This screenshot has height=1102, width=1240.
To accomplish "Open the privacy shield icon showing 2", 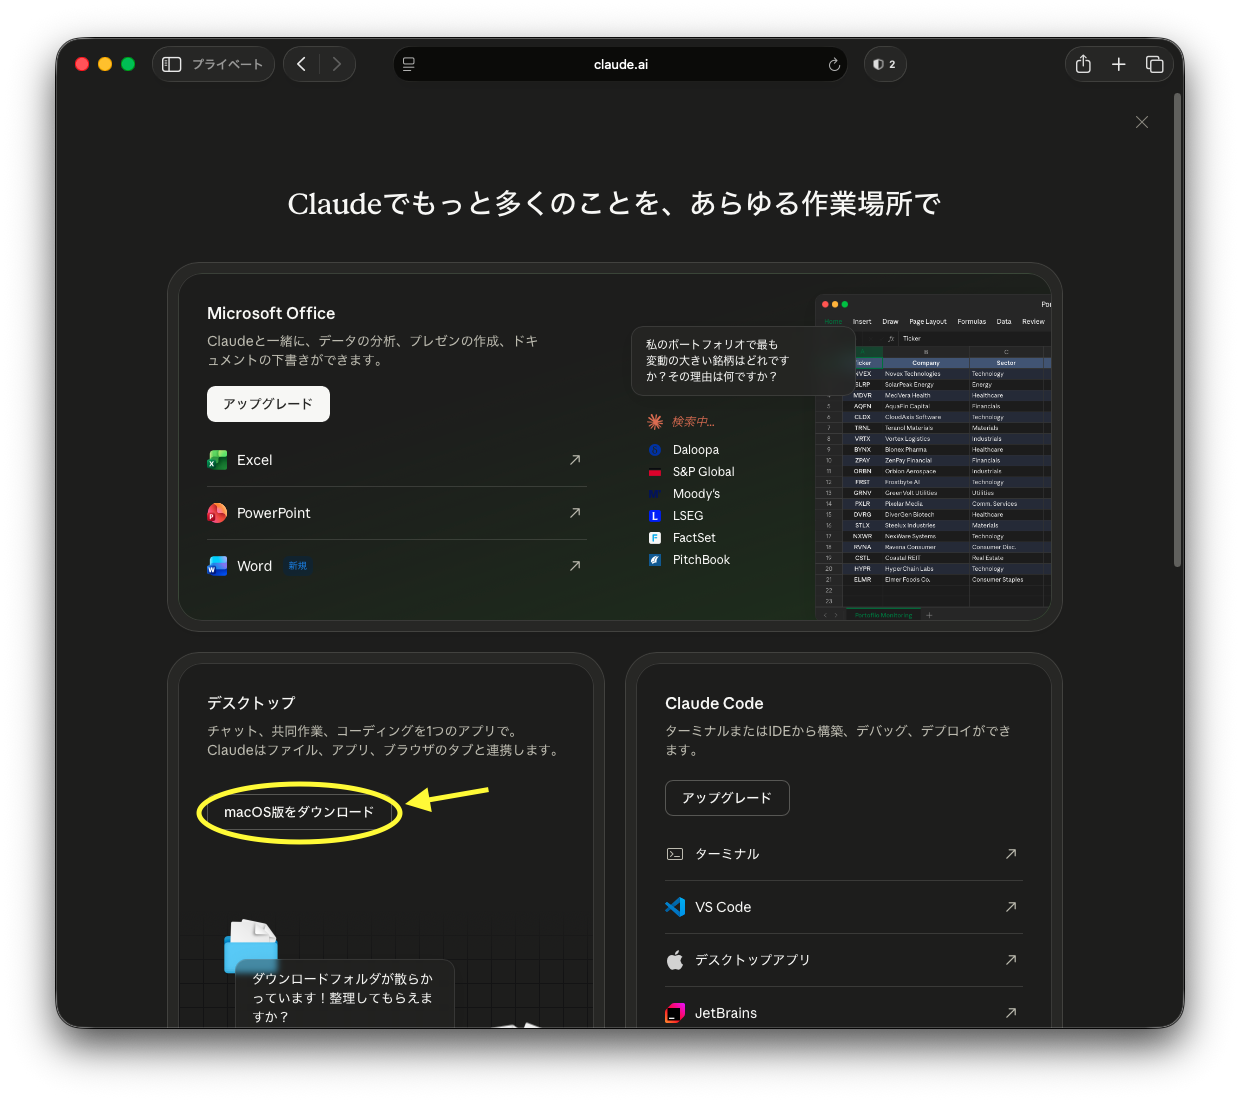I will [884, 64].
